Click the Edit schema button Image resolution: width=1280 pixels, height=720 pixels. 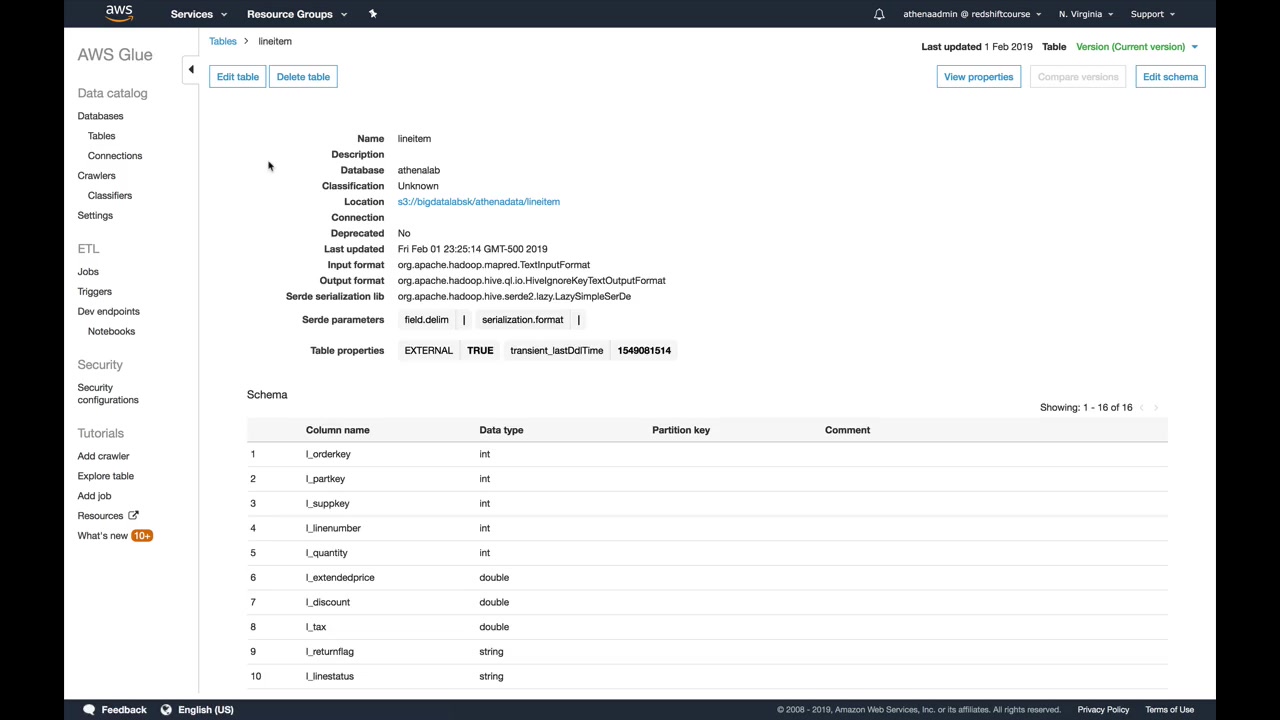point(1170,77)
